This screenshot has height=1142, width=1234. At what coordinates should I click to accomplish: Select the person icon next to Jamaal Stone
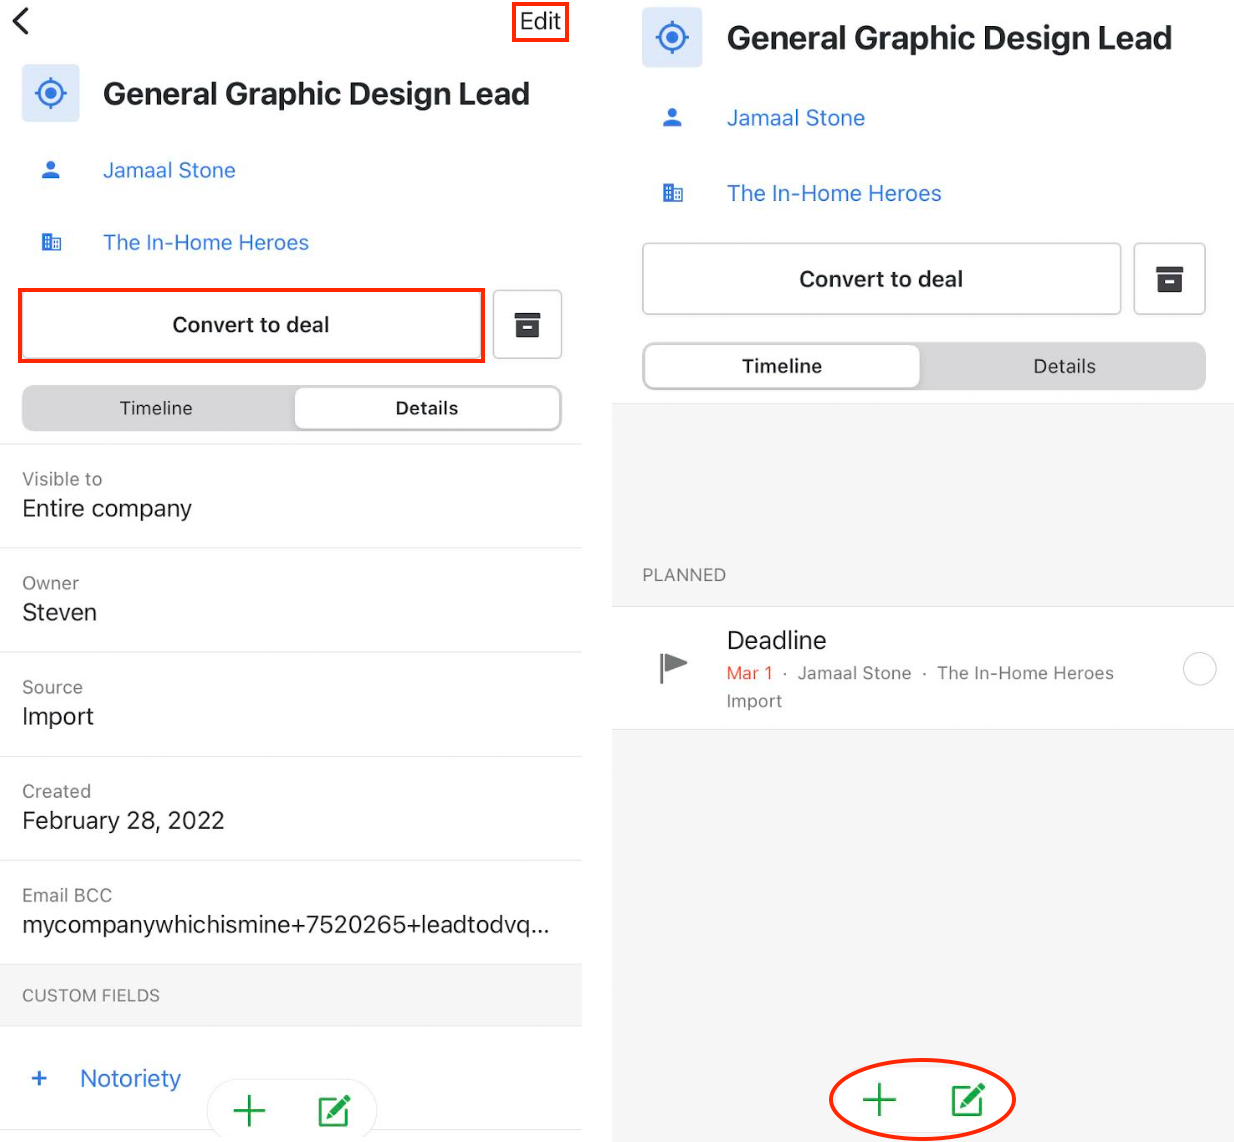[50, 170]
